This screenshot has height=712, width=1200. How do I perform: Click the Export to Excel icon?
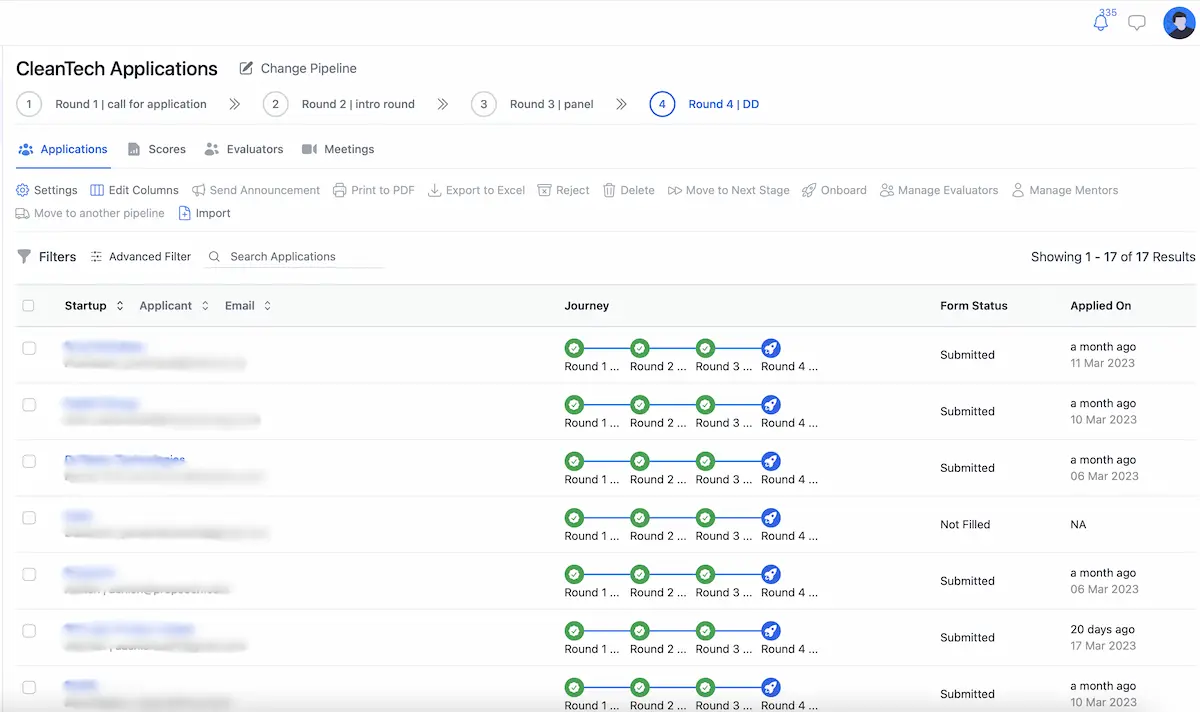pyautogui.click(x=476, y=190)
